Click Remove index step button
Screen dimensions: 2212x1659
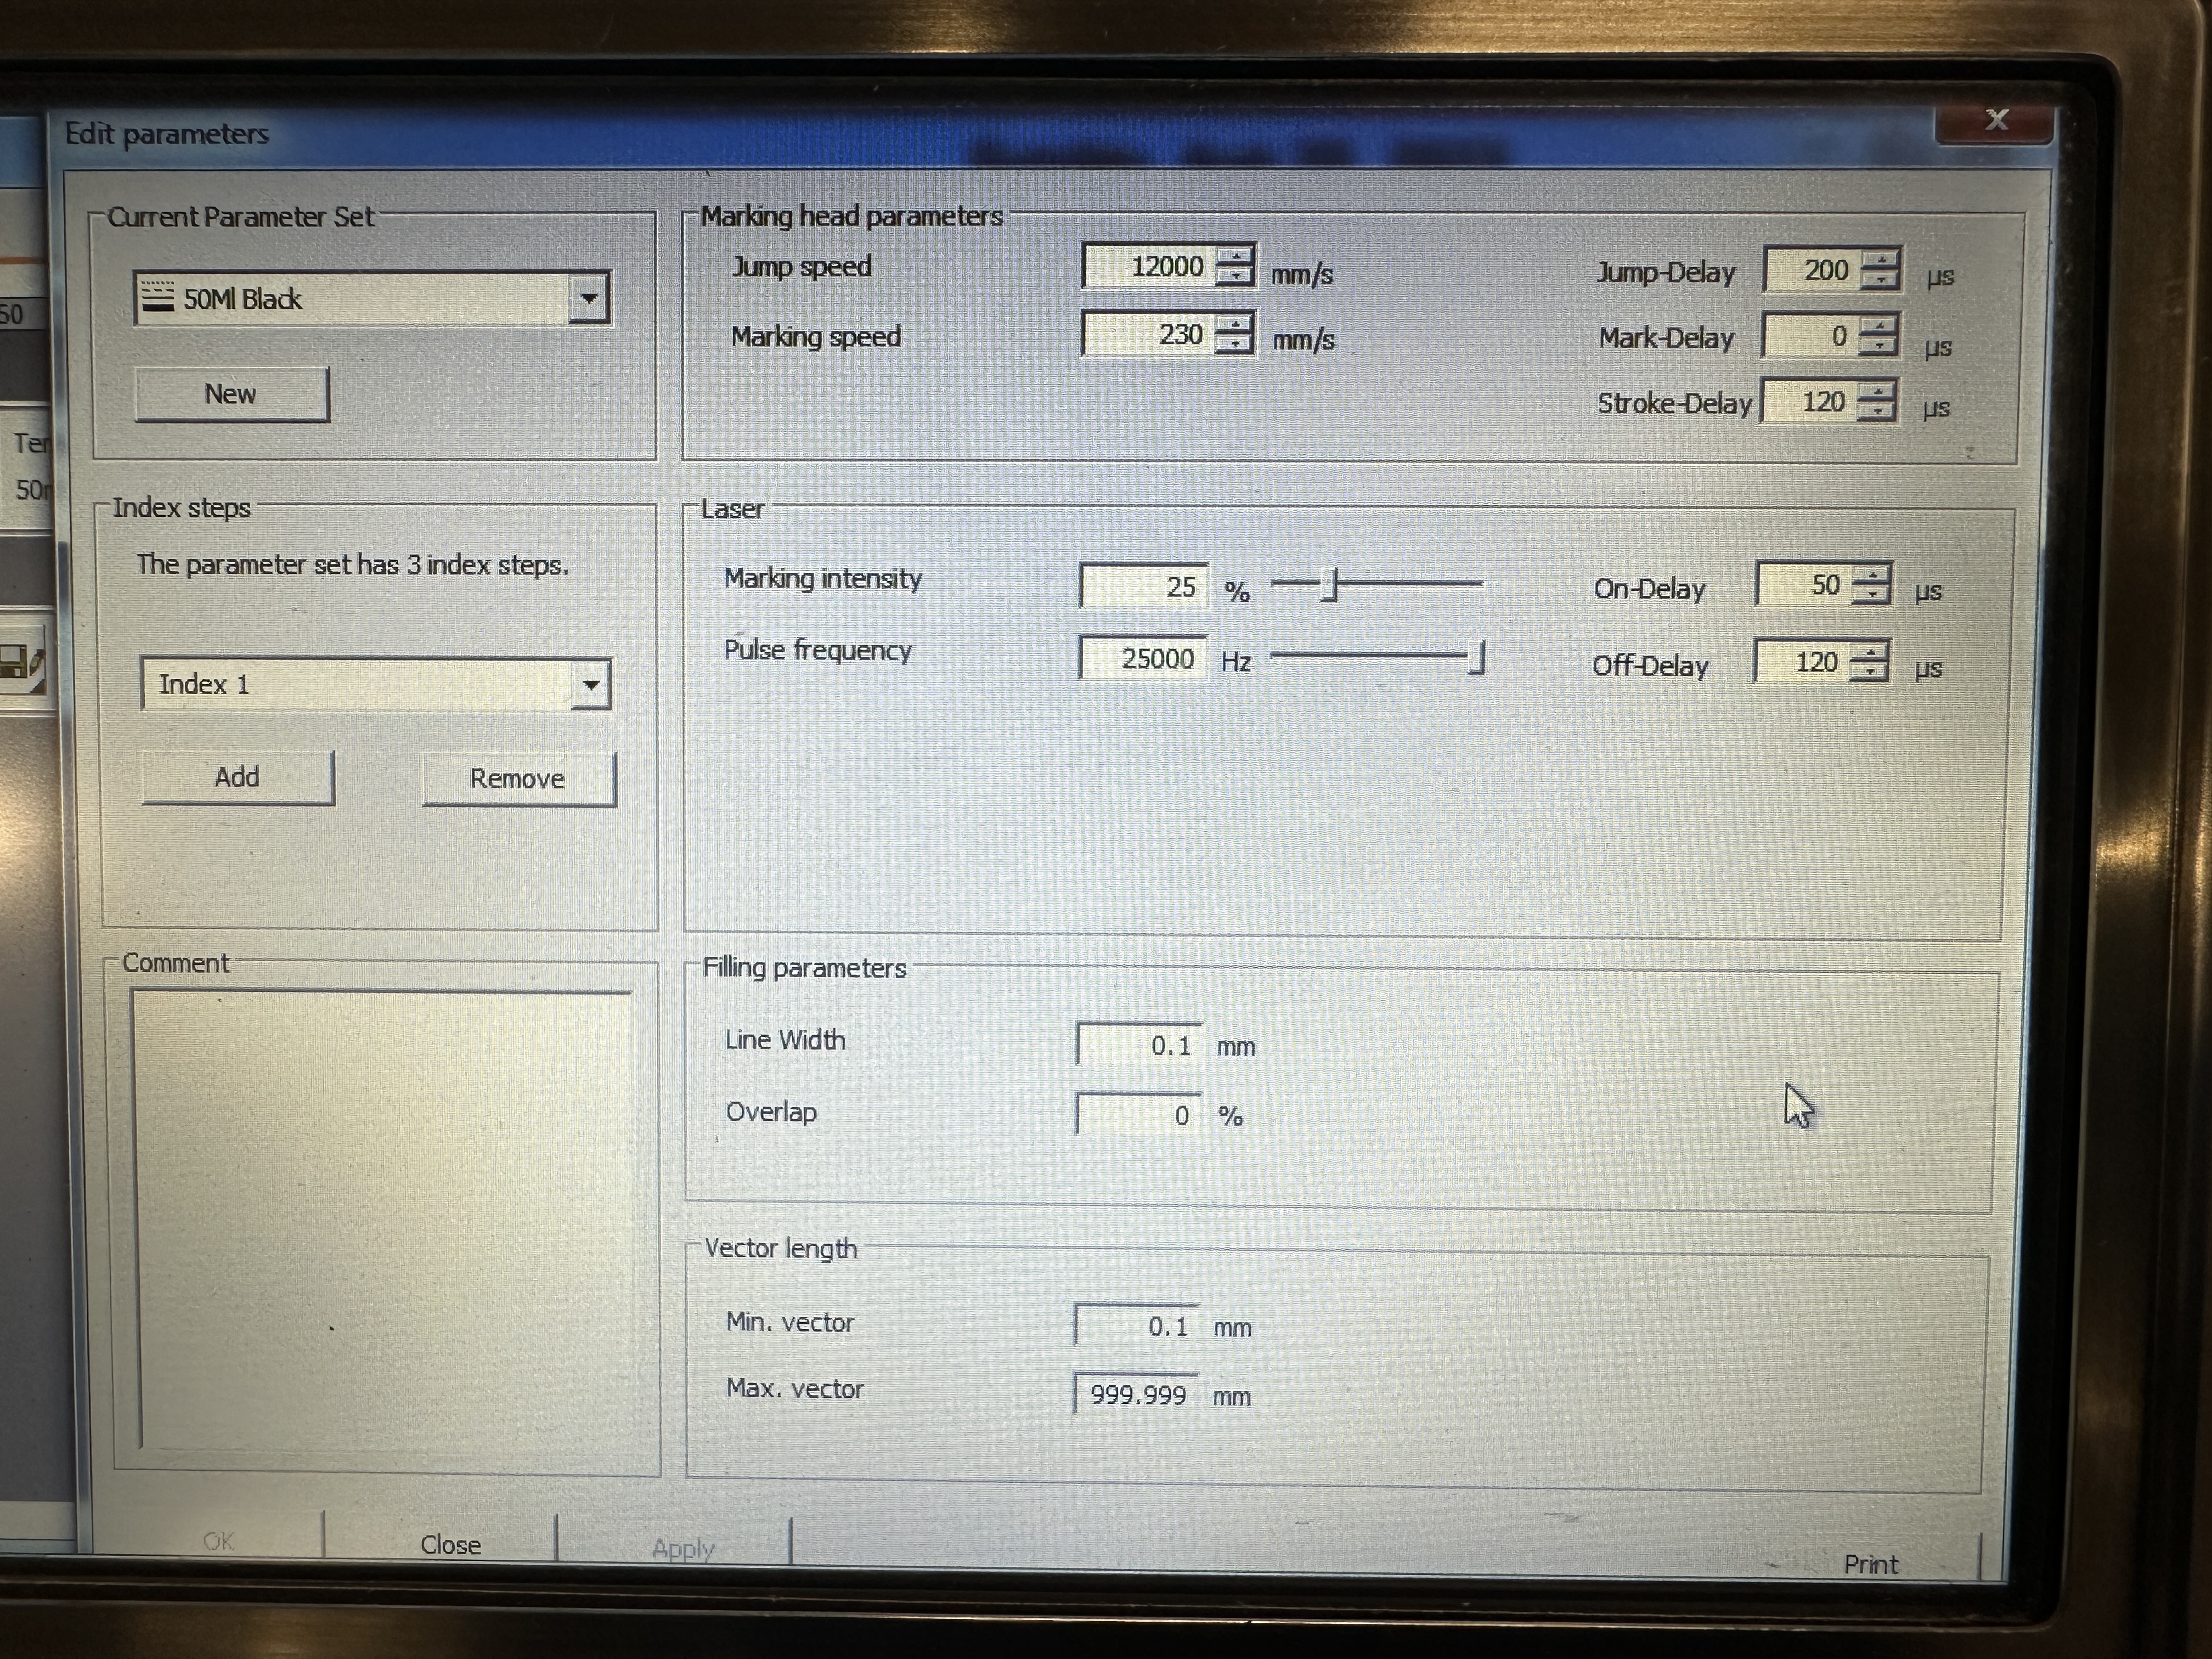518,779
